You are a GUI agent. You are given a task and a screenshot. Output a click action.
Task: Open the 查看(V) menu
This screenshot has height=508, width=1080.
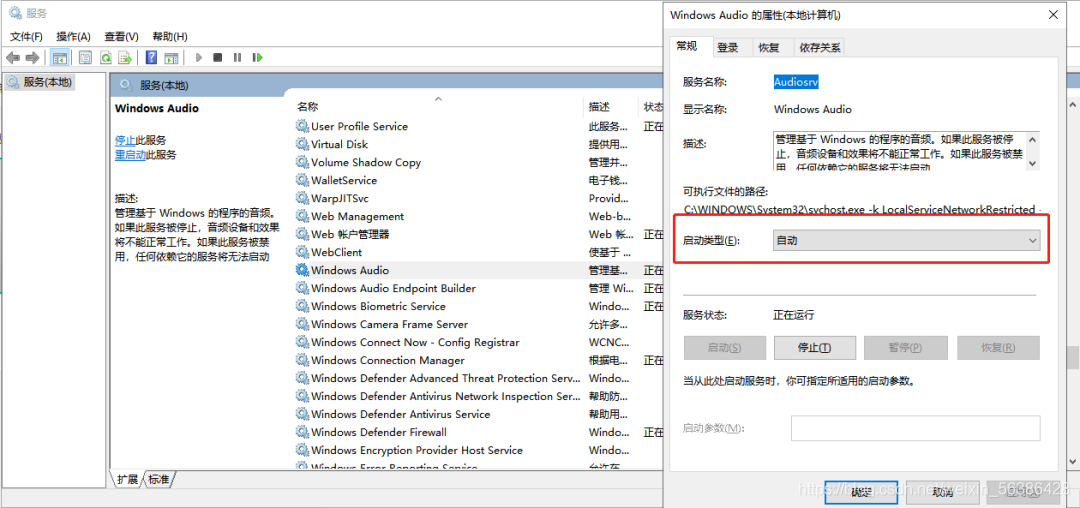pos(121,36)
